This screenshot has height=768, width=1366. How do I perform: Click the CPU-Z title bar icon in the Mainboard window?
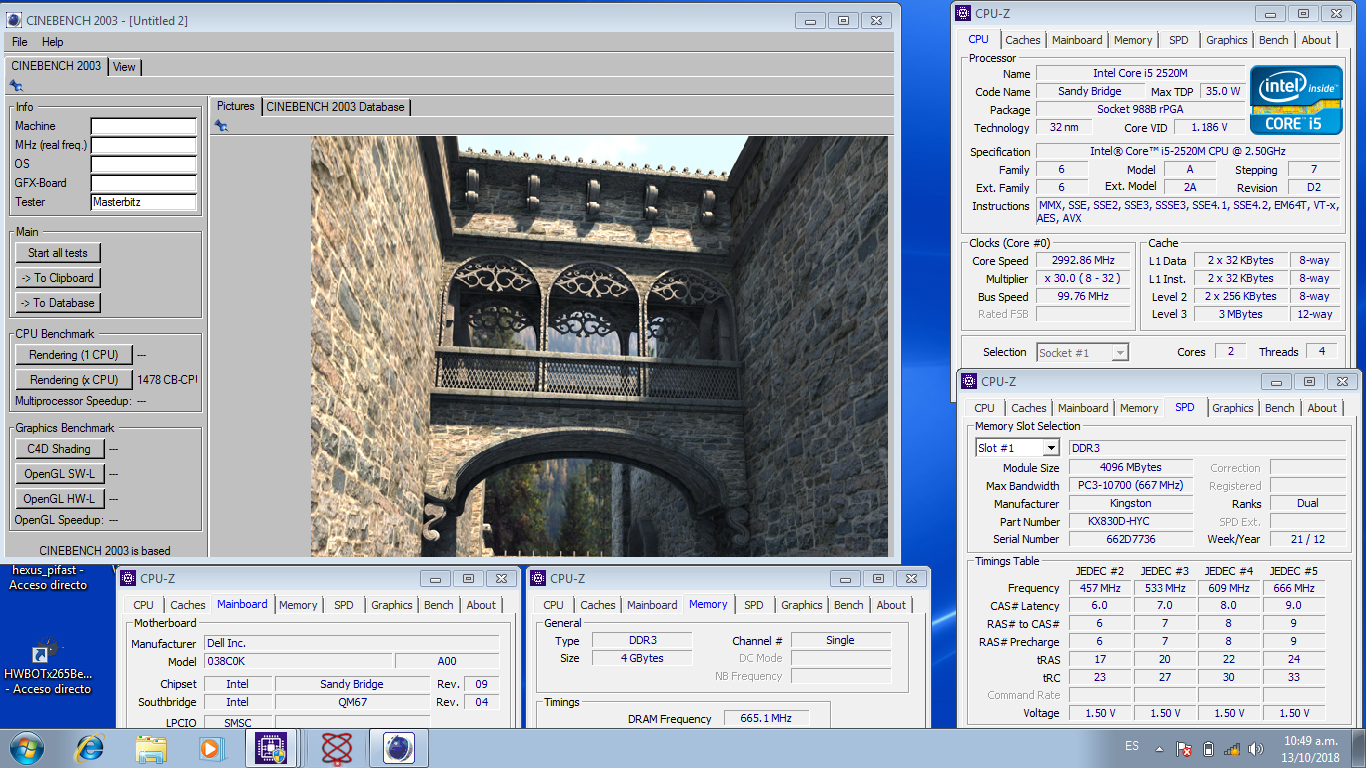click(128, 578)
